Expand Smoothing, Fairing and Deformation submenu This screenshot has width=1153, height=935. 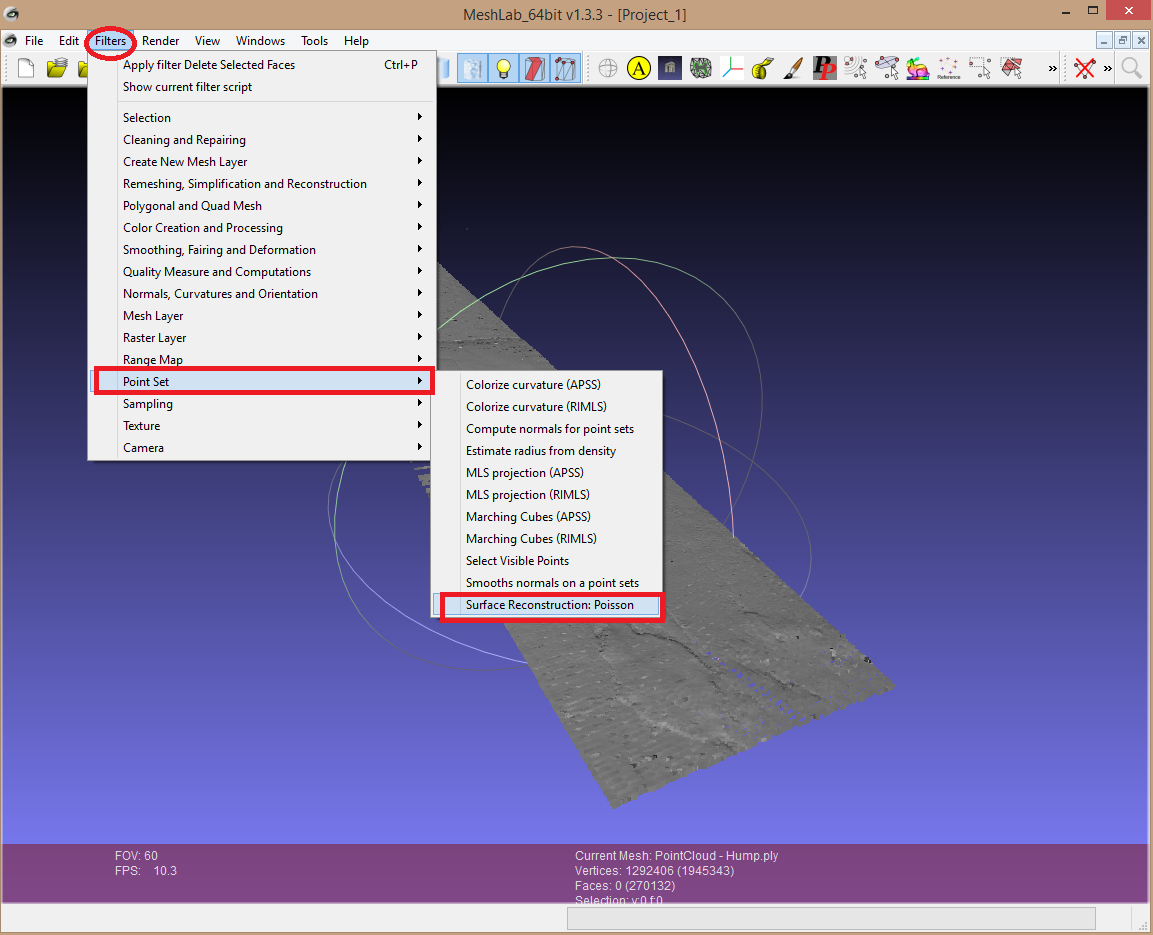(262, 250)
